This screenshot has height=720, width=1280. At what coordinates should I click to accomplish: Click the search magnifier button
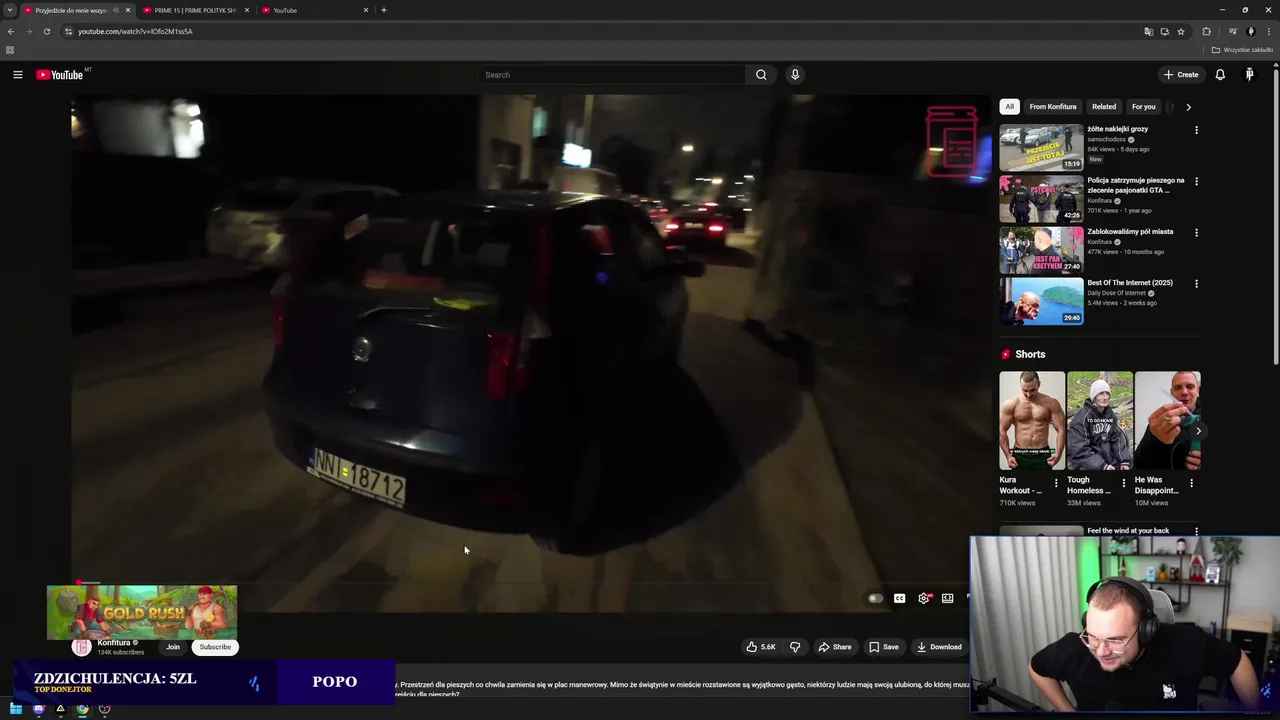click(761, 75)
